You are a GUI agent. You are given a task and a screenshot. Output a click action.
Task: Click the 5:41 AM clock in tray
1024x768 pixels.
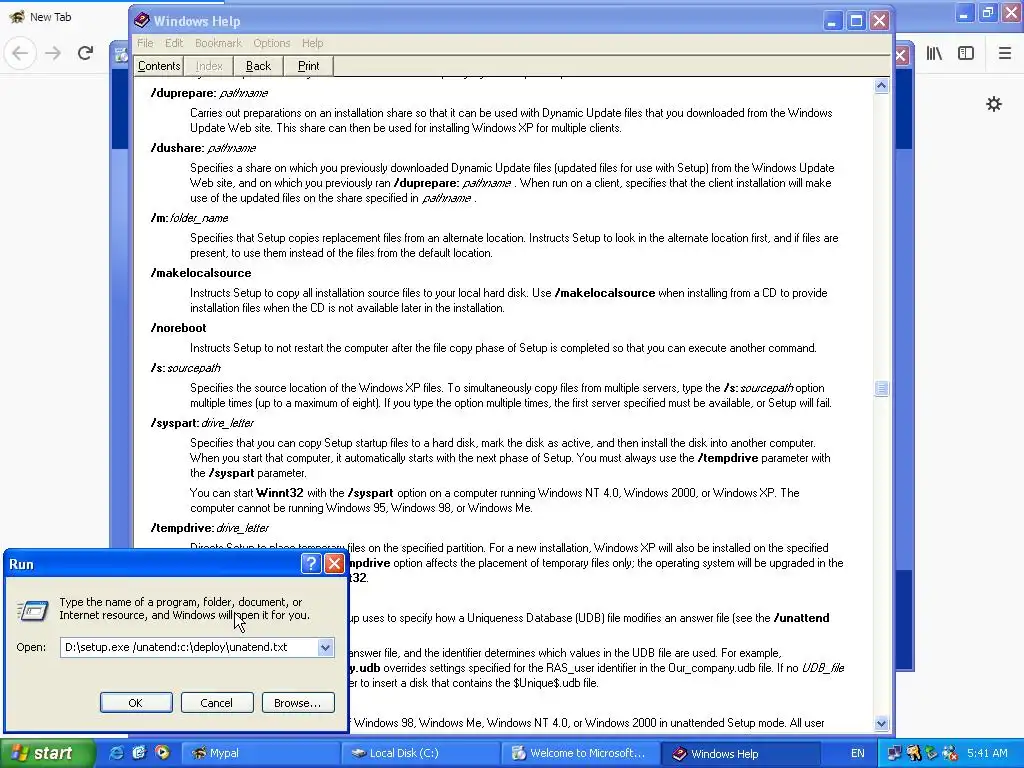(x=987, y=753)
